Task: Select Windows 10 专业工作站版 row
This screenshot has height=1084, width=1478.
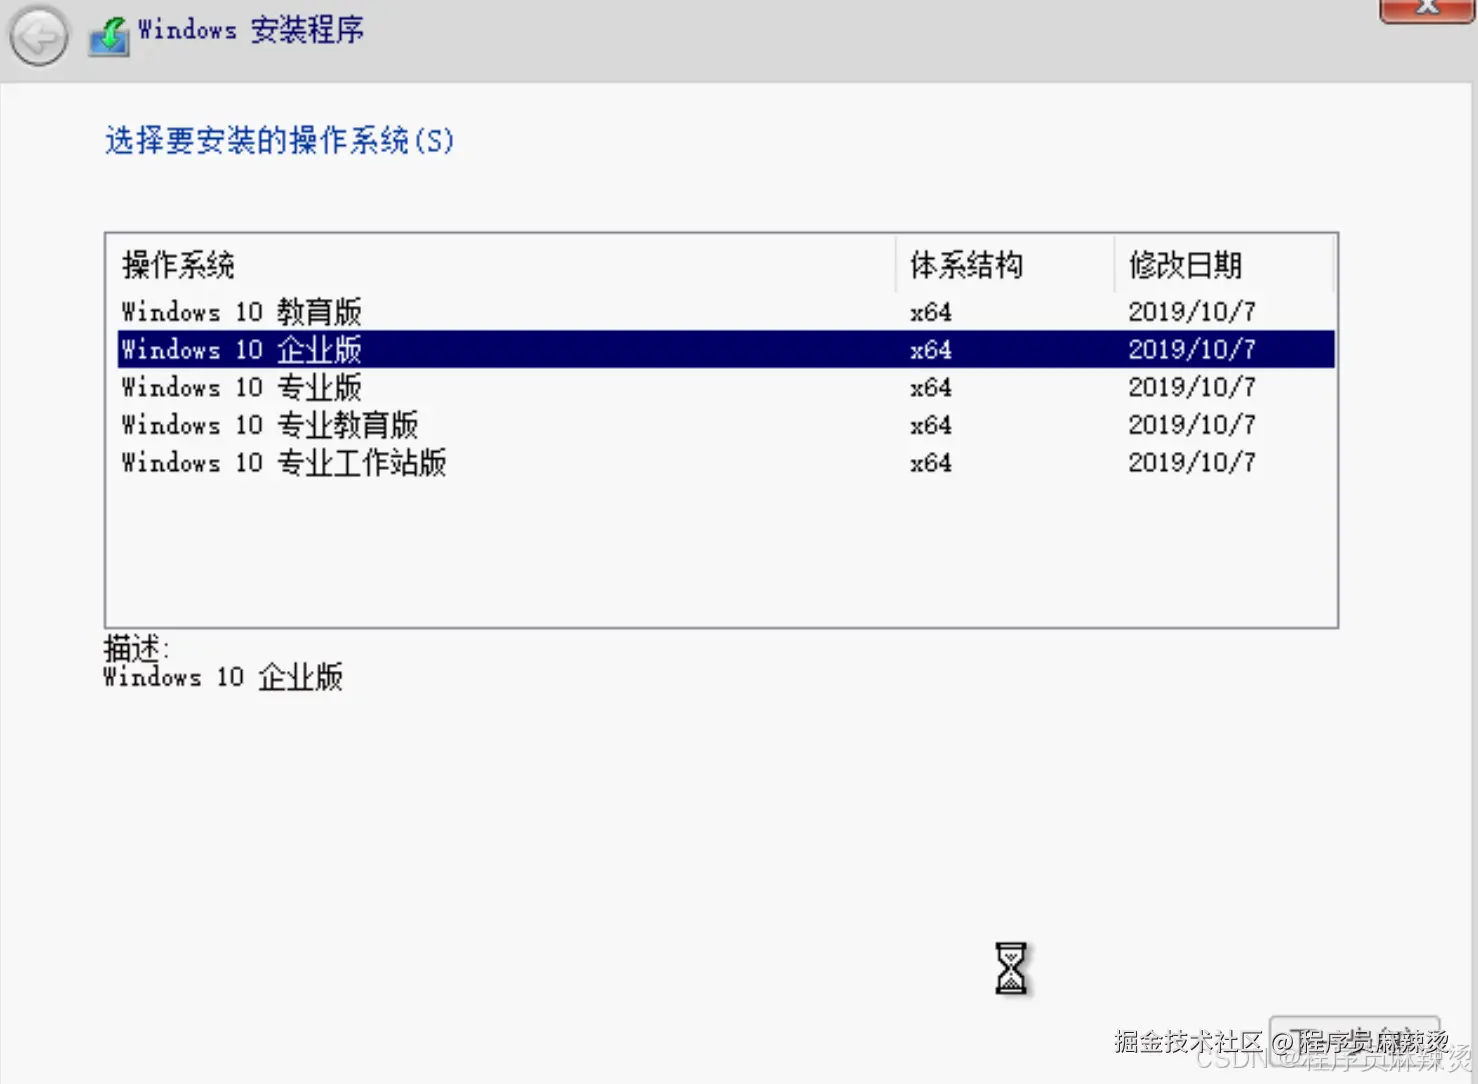Action: [x=726, y=463]
